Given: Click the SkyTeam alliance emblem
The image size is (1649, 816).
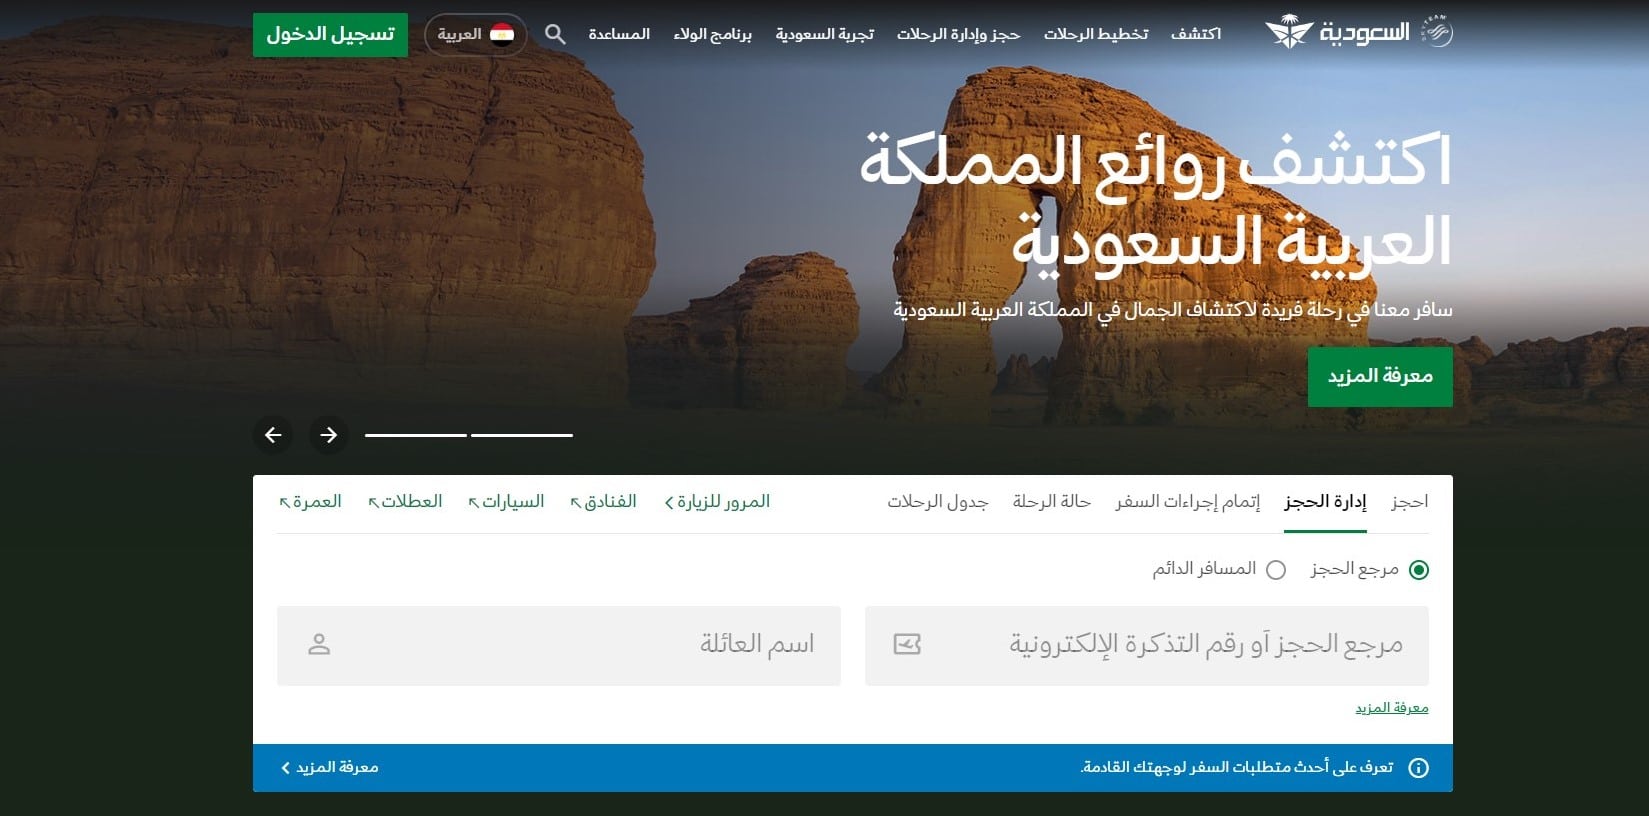Looking at the screenshot, I should point(1437,33).
